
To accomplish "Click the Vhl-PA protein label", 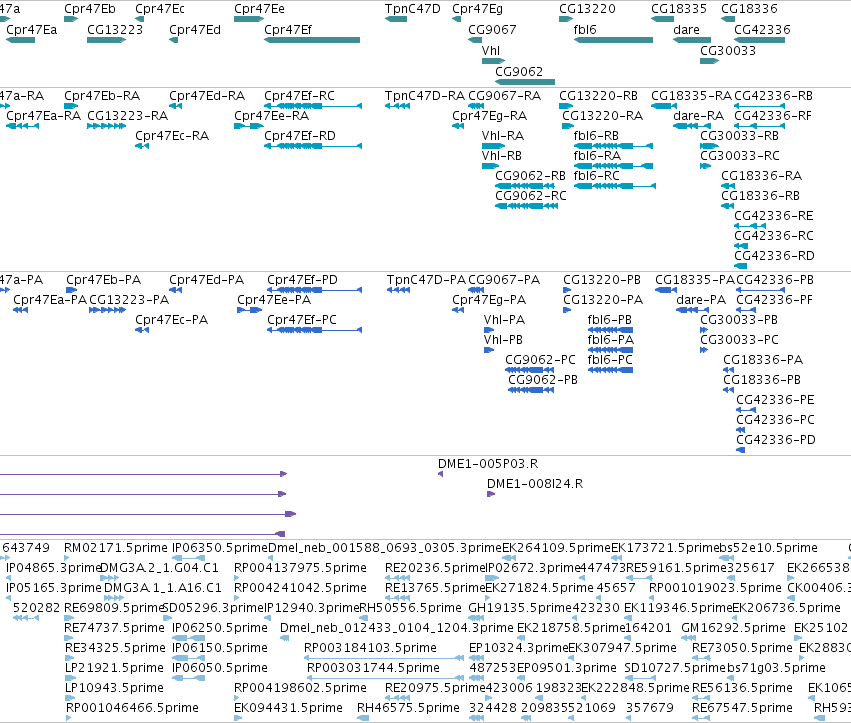I will [x=504, y=320].
